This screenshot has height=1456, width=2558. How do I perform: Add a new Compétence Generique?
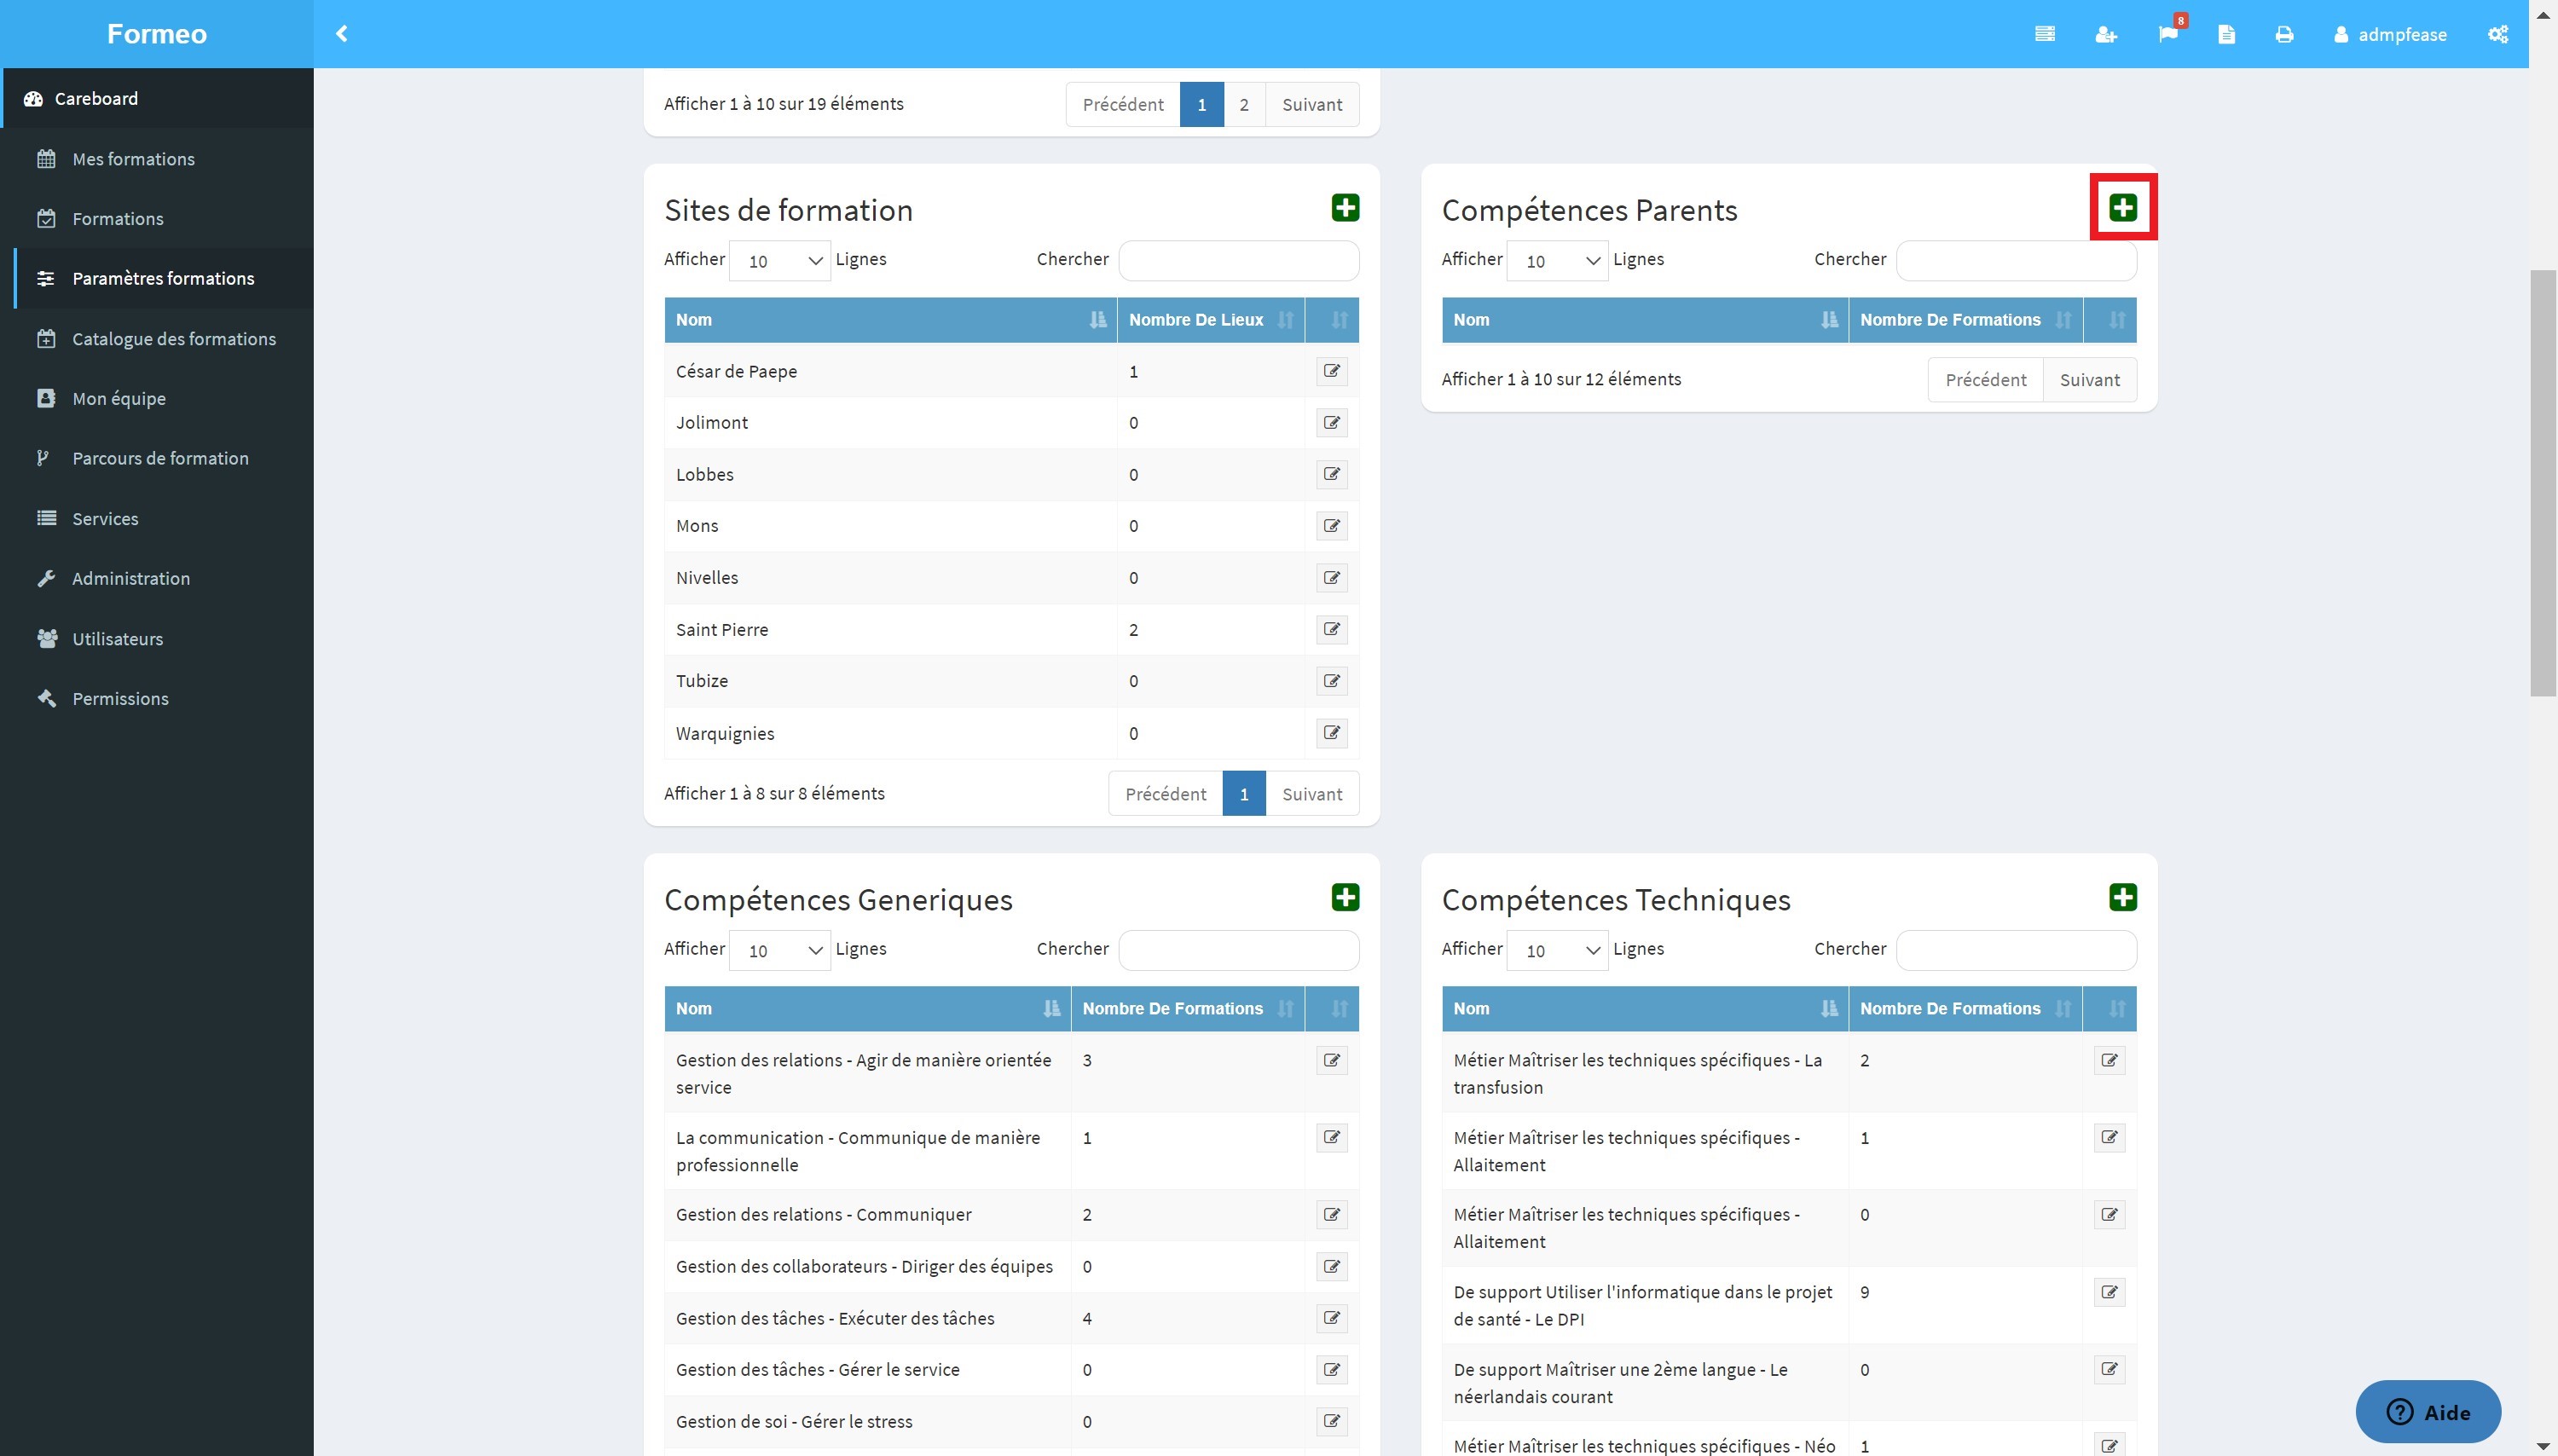[1345, 897]
